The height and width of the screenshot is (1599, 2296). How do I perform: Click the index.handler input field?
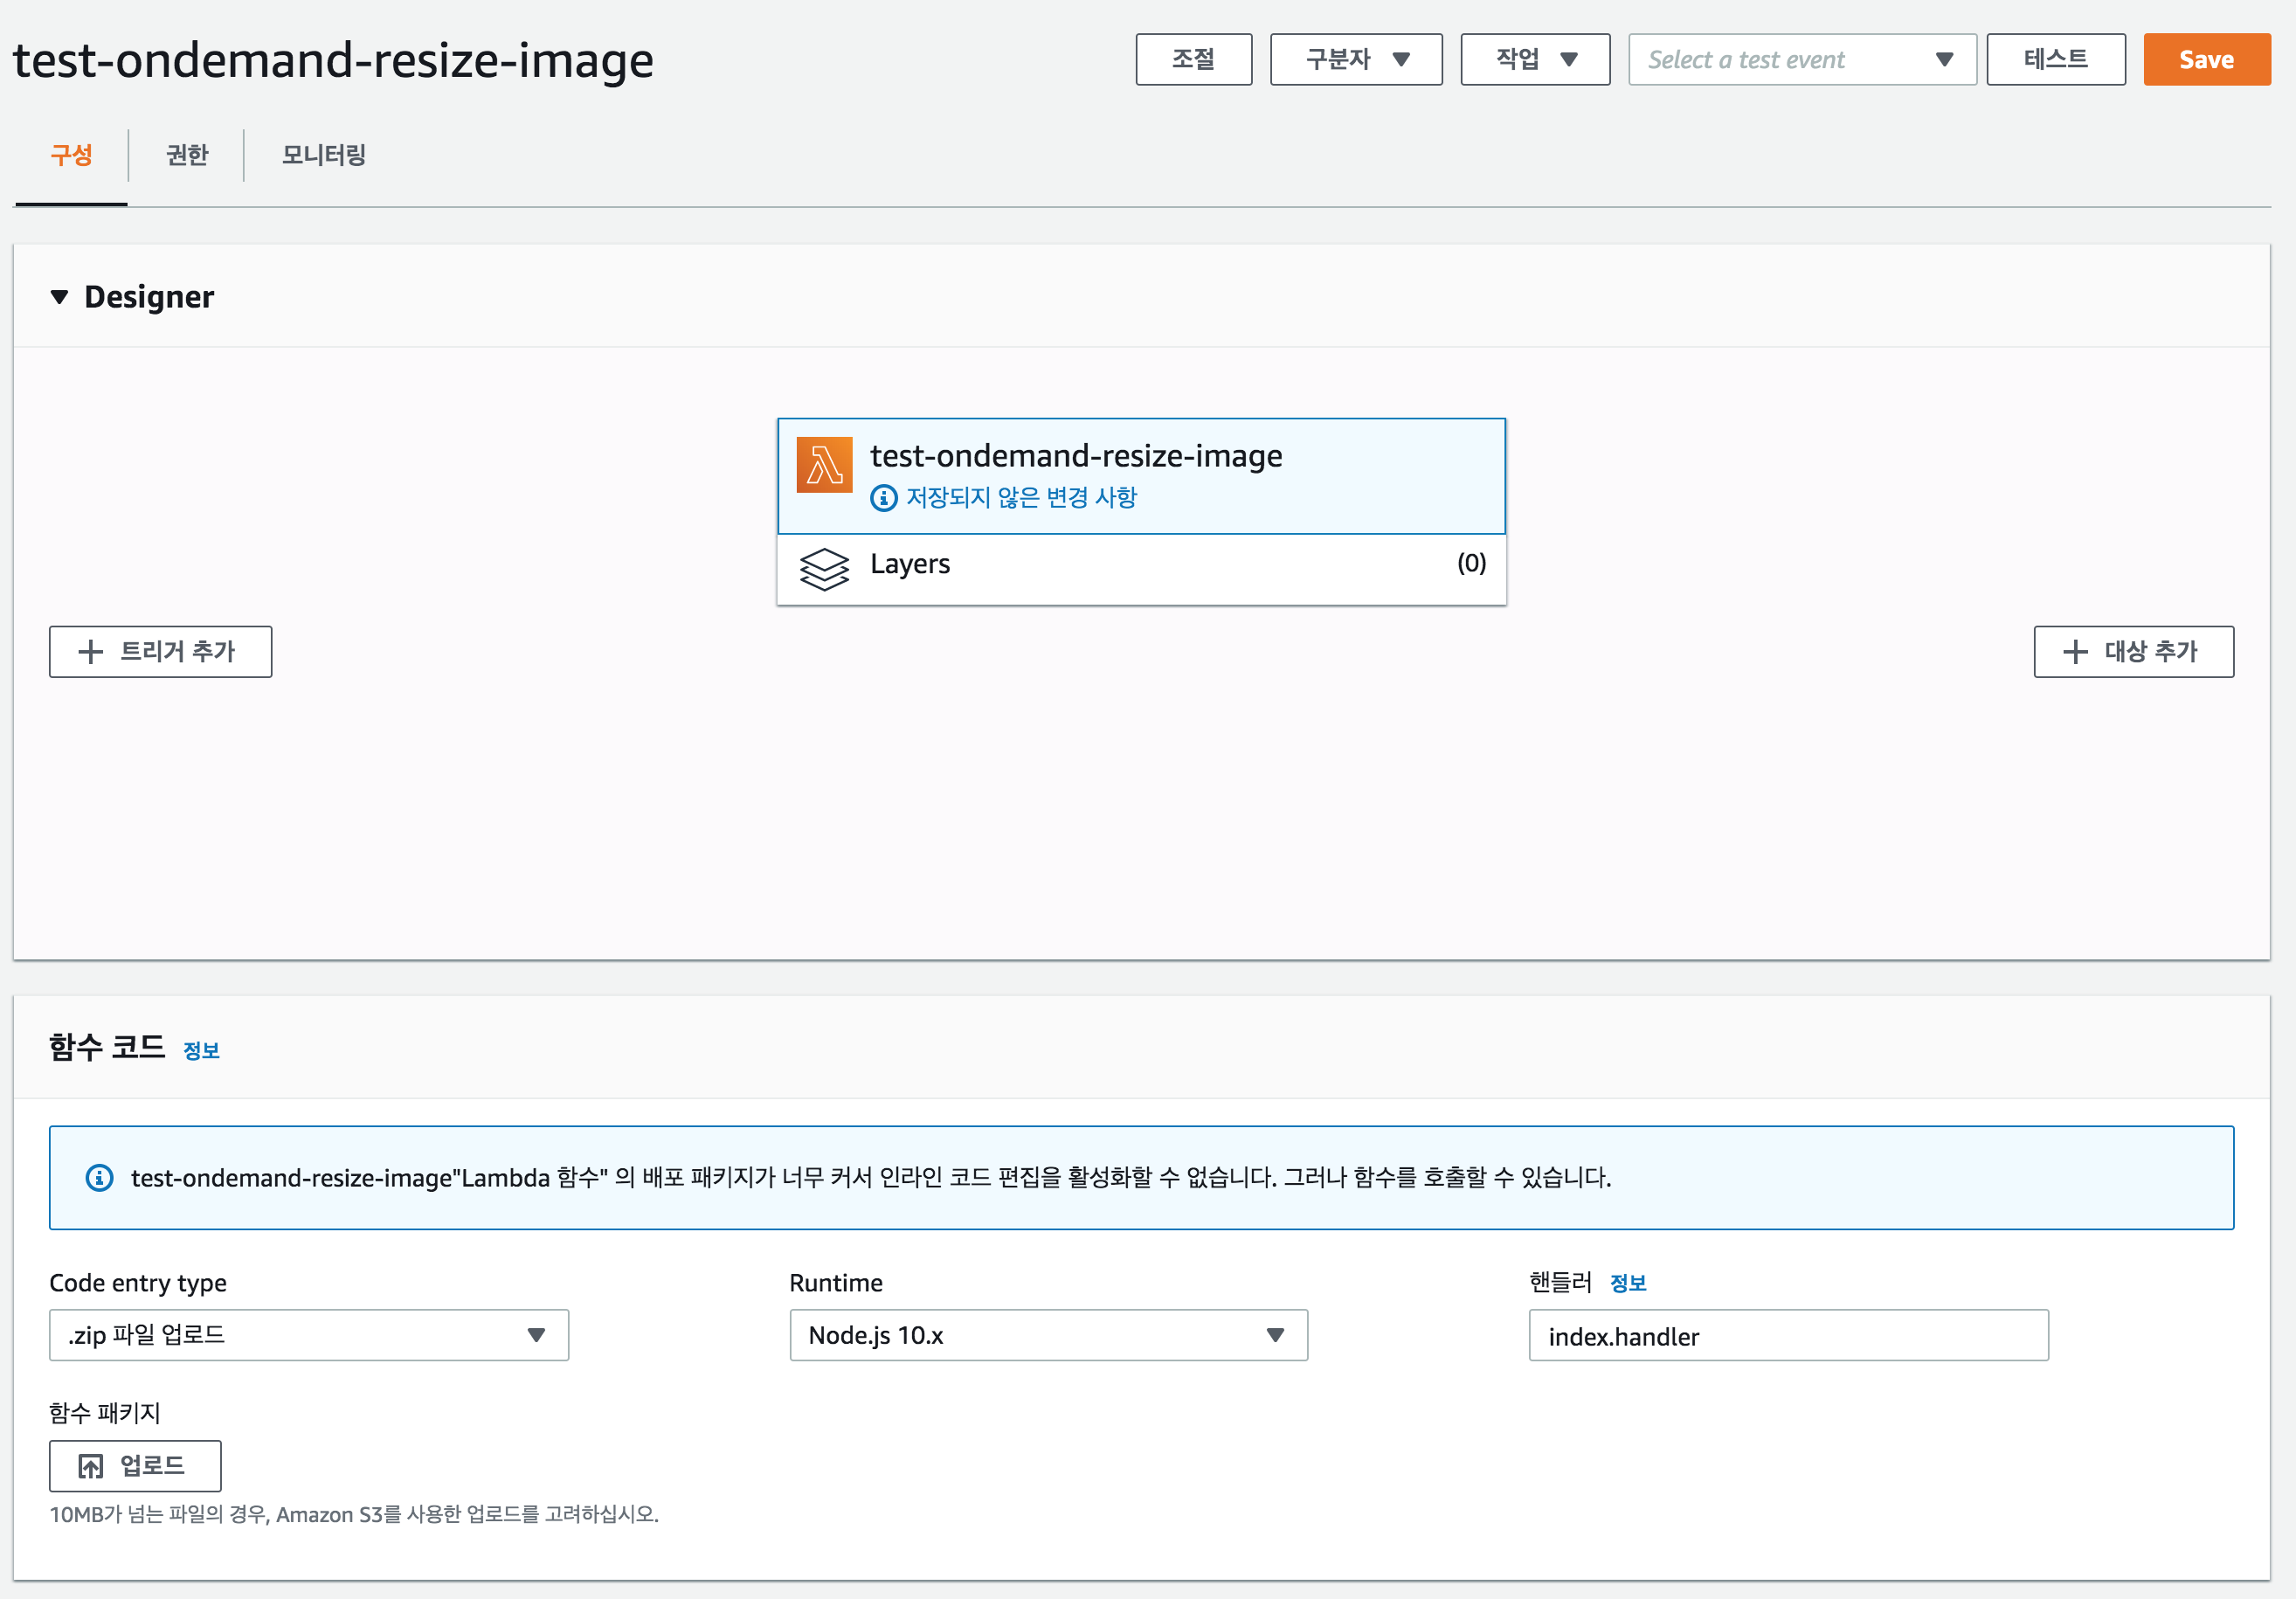(x=1787, y=1336)
